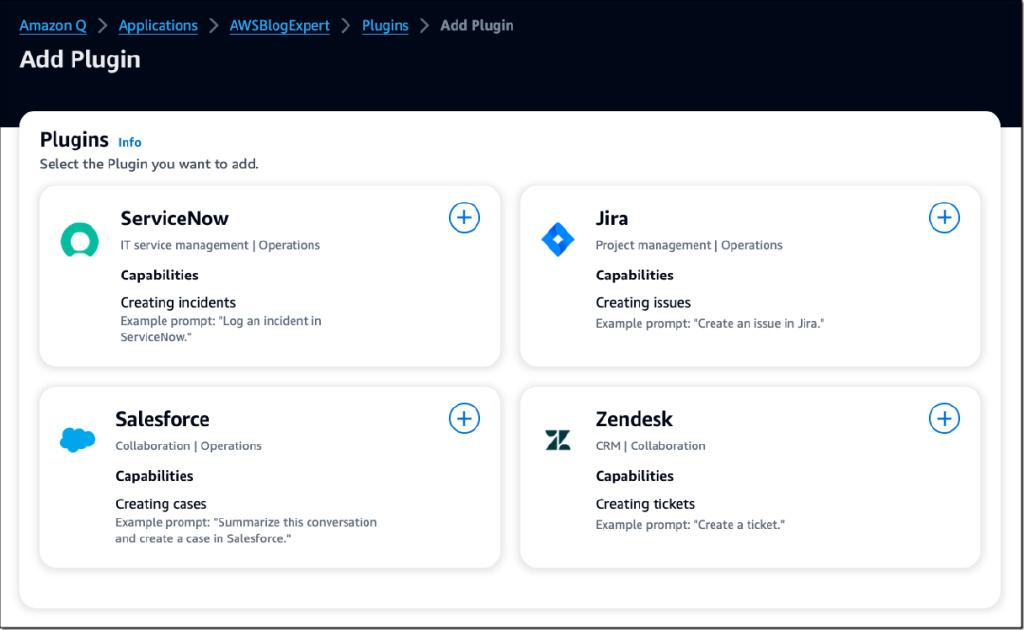Select the Salesforce card title
This screenshot has height=630, width=1024.
(x=162, y=419)
